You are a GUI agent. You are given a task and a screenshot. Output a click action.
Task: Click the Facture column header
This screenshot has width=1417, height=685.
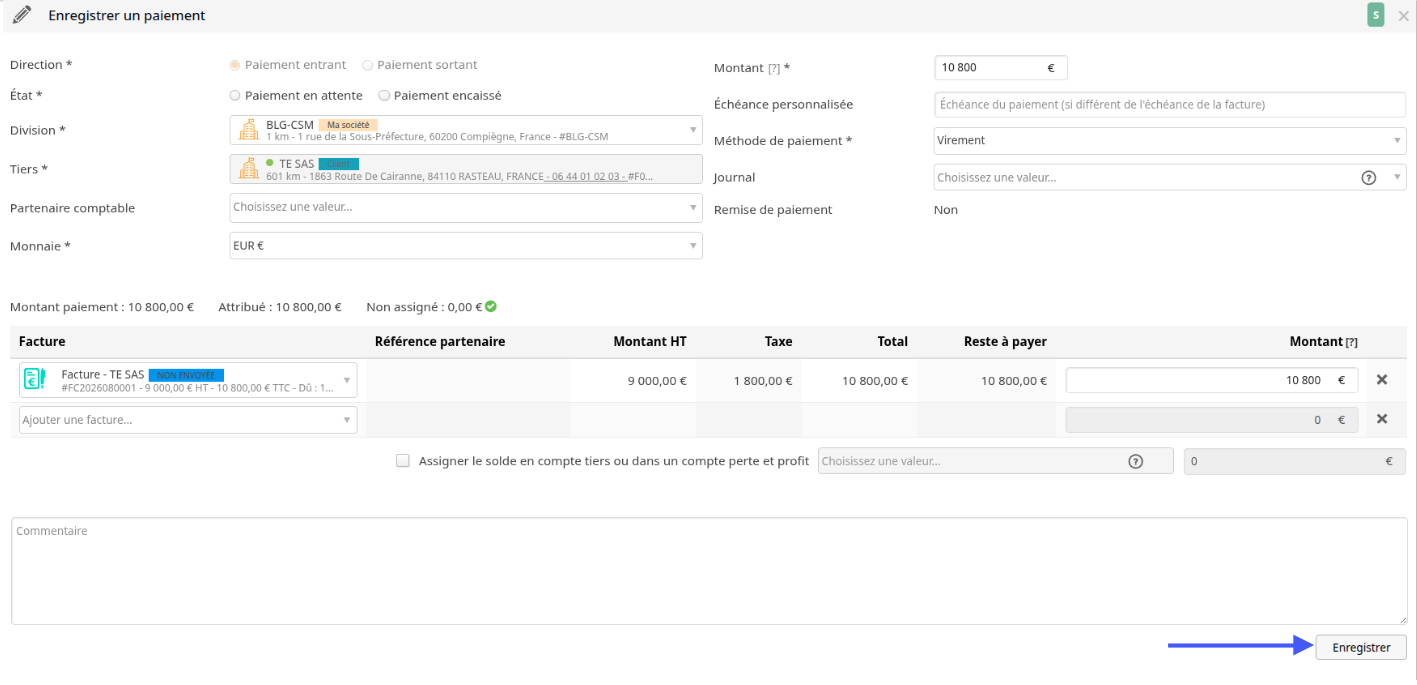[42, 342]
